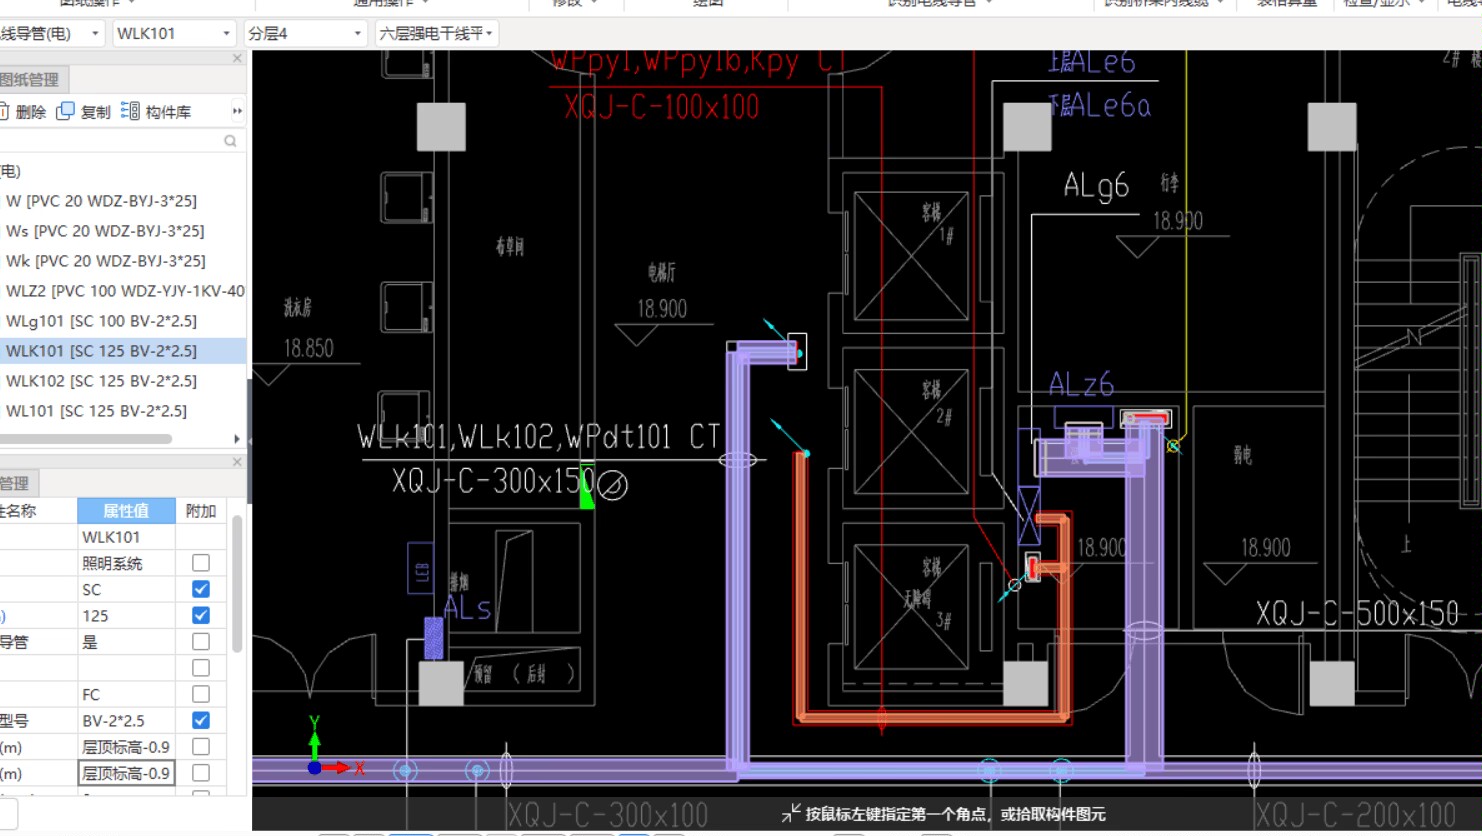The height and width of the screenshot is (836, 1482).
Task: Toggle the 照明系统 row 附加 checkbox
Action: tap(201, 563)
